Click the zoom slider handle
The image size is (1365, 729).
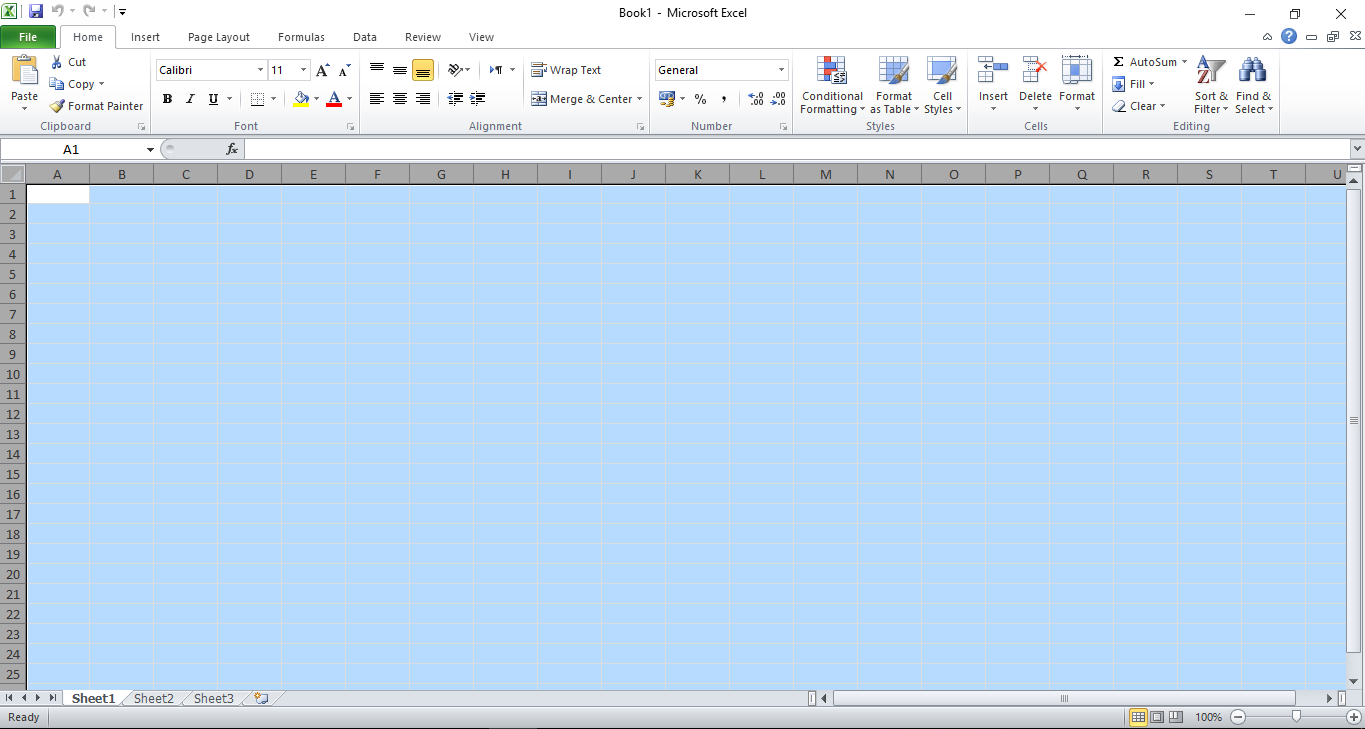[1296, 717]
